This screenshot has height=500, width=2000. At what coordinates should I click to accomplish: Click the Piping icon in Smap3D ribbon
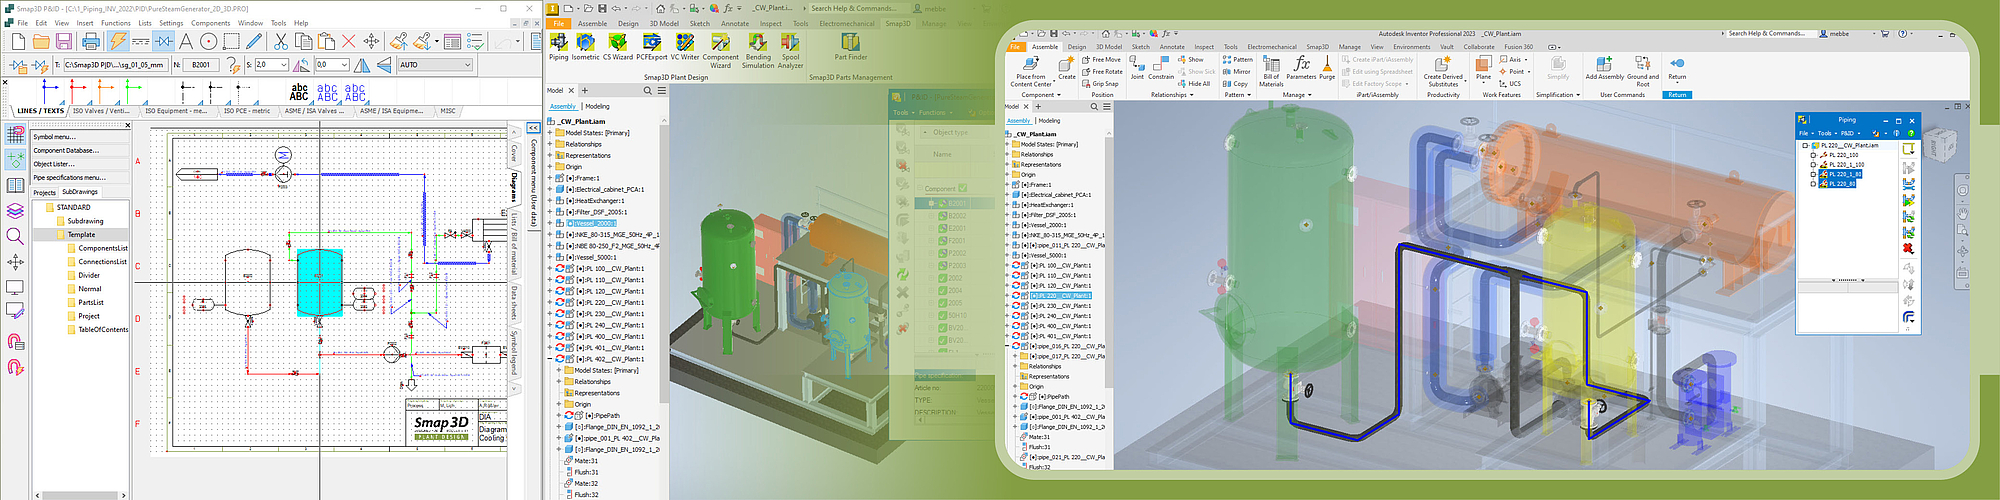tap(559, 46)
